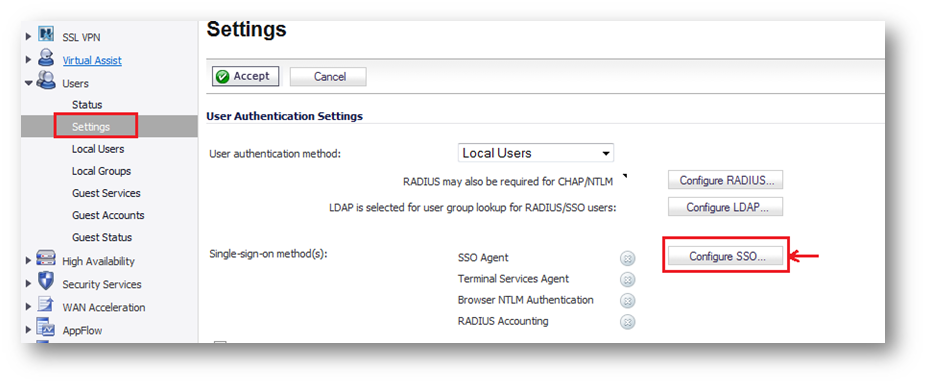
Task: Expand the SSL VPN tree node
Action: [x=28, y=37]
